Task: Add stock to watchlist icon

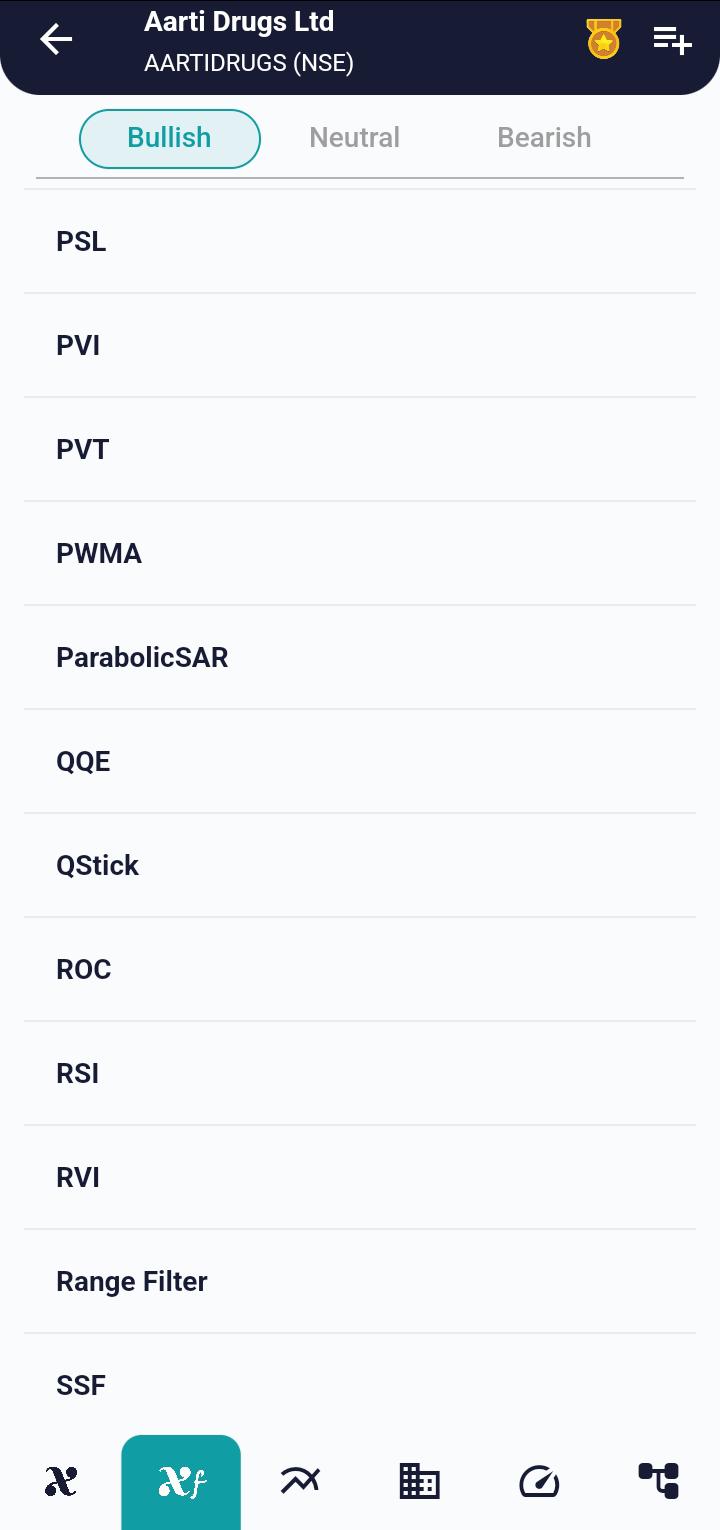Action: (672, 40)
